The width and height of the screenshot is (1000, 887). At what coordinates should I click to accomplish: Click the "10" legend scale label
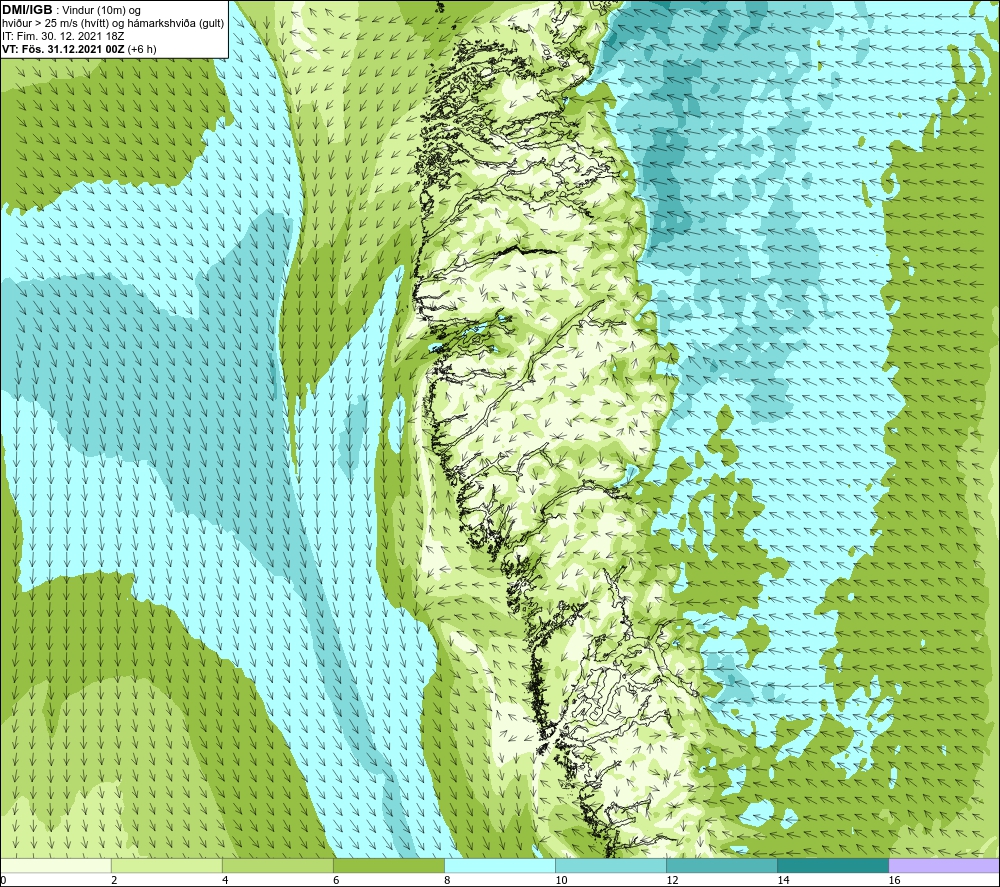coord(561,880)
